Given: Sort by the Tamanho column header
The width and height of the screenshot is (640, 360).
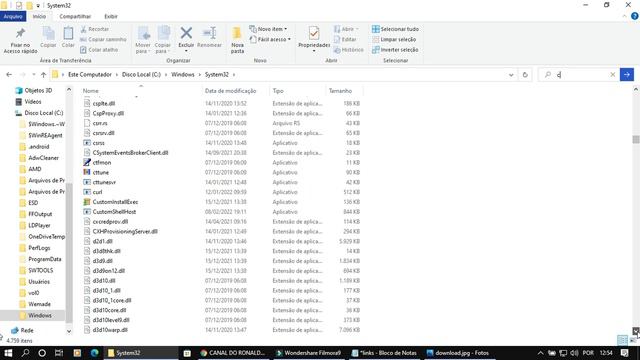Looking at the screenshot, I should pyautogui.click(x=340, y=91).
